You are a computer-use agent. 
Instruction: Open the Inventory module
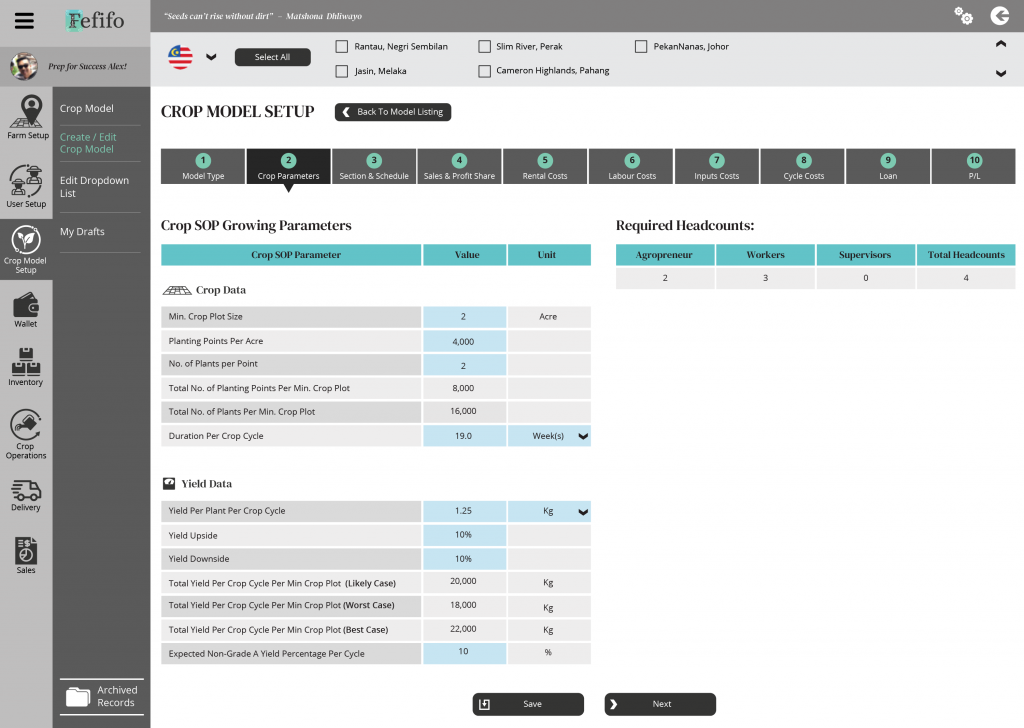coord(26,367)
